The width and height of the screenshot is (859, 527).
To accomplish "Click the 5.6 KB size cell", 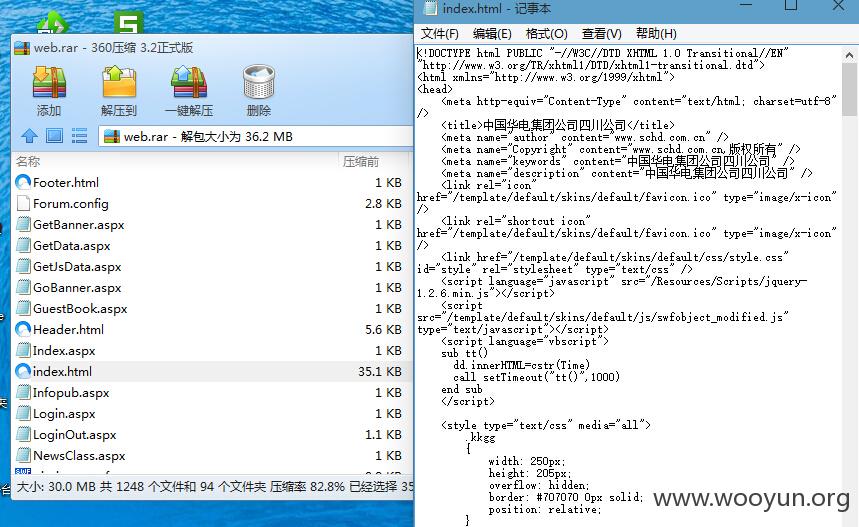I will (x=383, y=330).
